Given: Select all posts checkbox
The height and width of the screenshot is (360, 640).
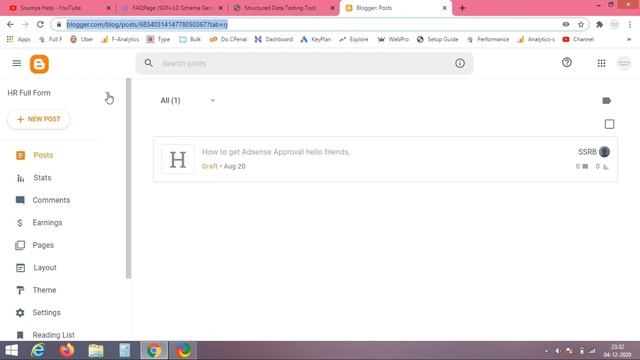Looking at the screenshot, I should click(x=609, y=124).
